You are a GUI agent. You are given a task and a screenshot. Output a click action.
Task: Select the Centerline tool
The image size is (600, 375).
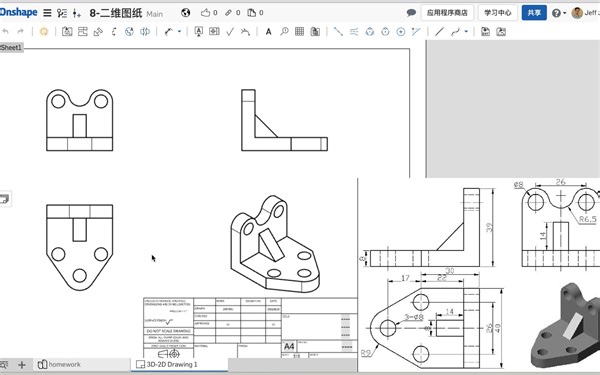pyautogui.click(x=338, y=31)
